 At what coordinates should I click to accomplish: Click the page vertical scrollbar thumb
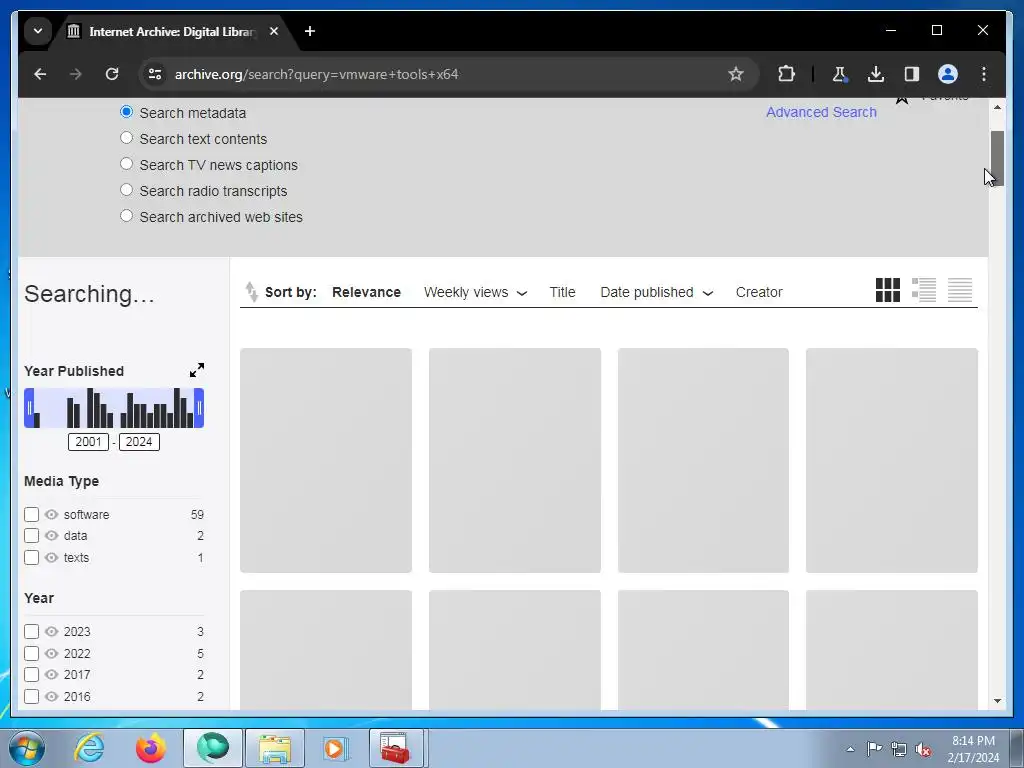(997, 158)
